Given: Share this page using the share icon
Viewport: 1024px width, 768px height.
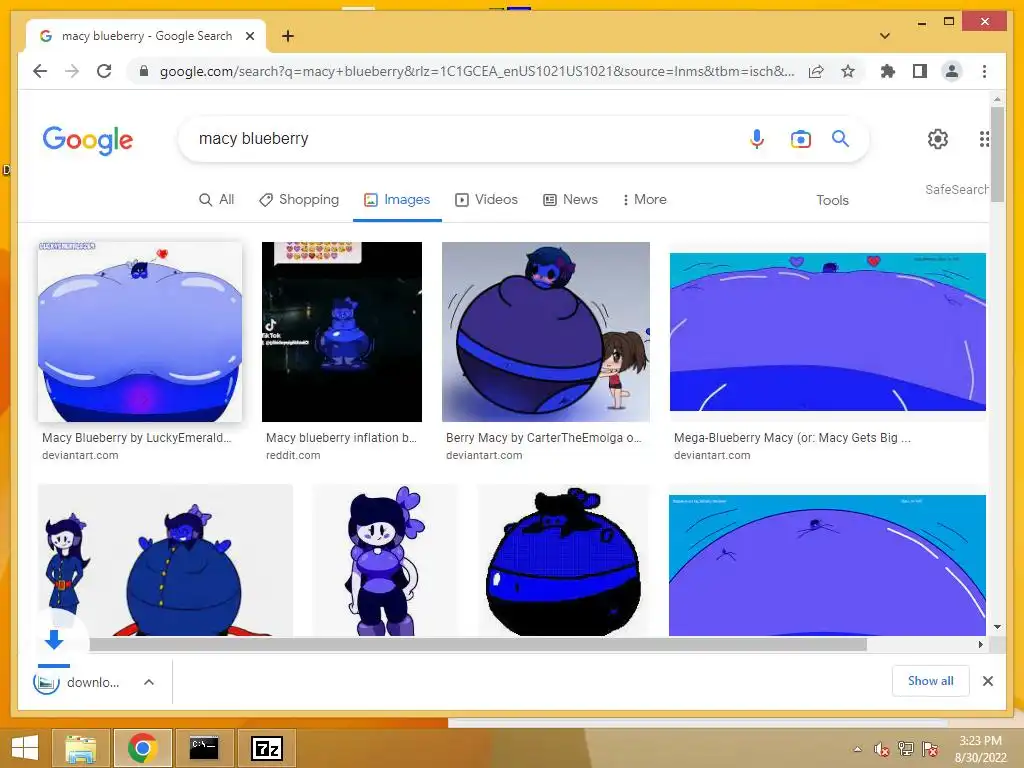Looking at the screenshot, I should tap(816, 71).
